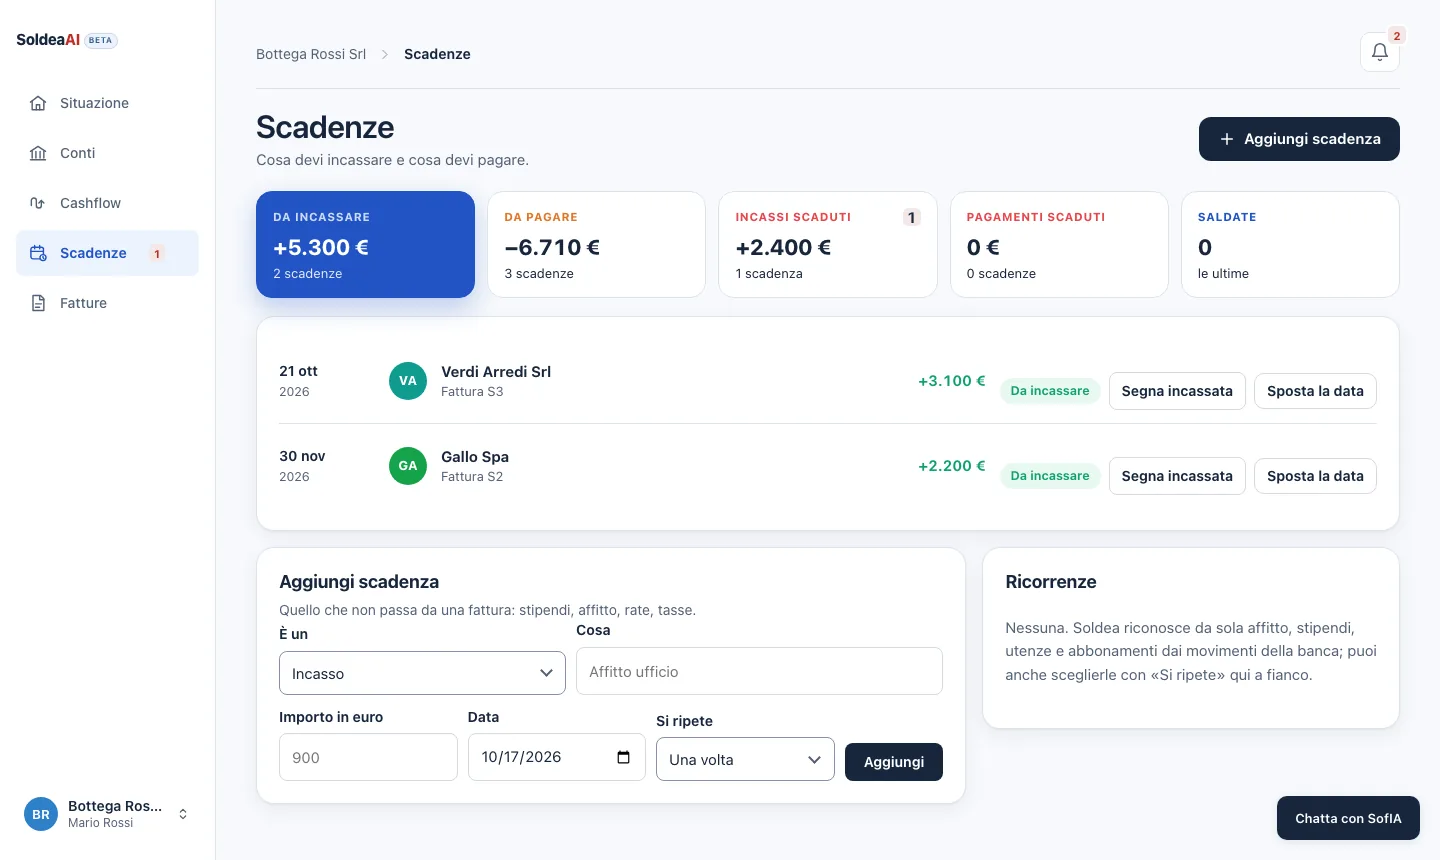This screenshot has height=860, width=1440.
Task: Click Bottega Rossi Srl breadcrumb link
Action: coord(311,54)
